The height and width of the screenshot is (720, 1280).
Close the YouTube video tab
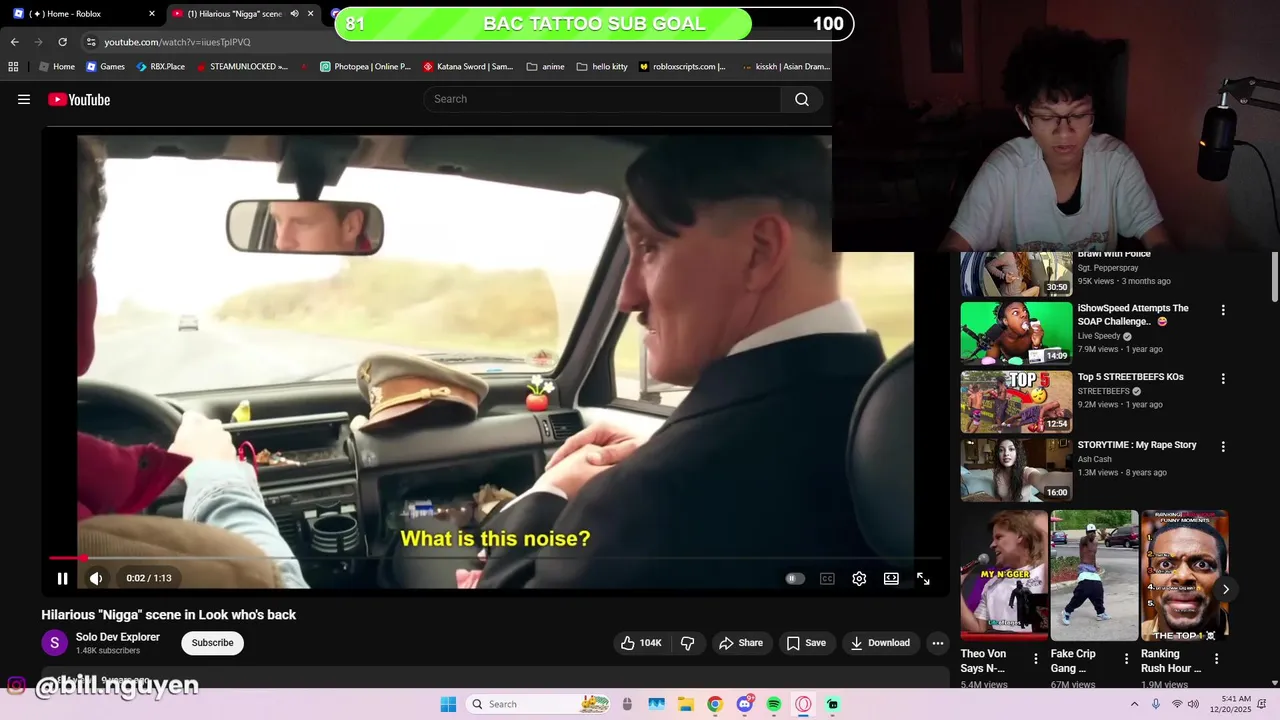(x=311, y=14)
